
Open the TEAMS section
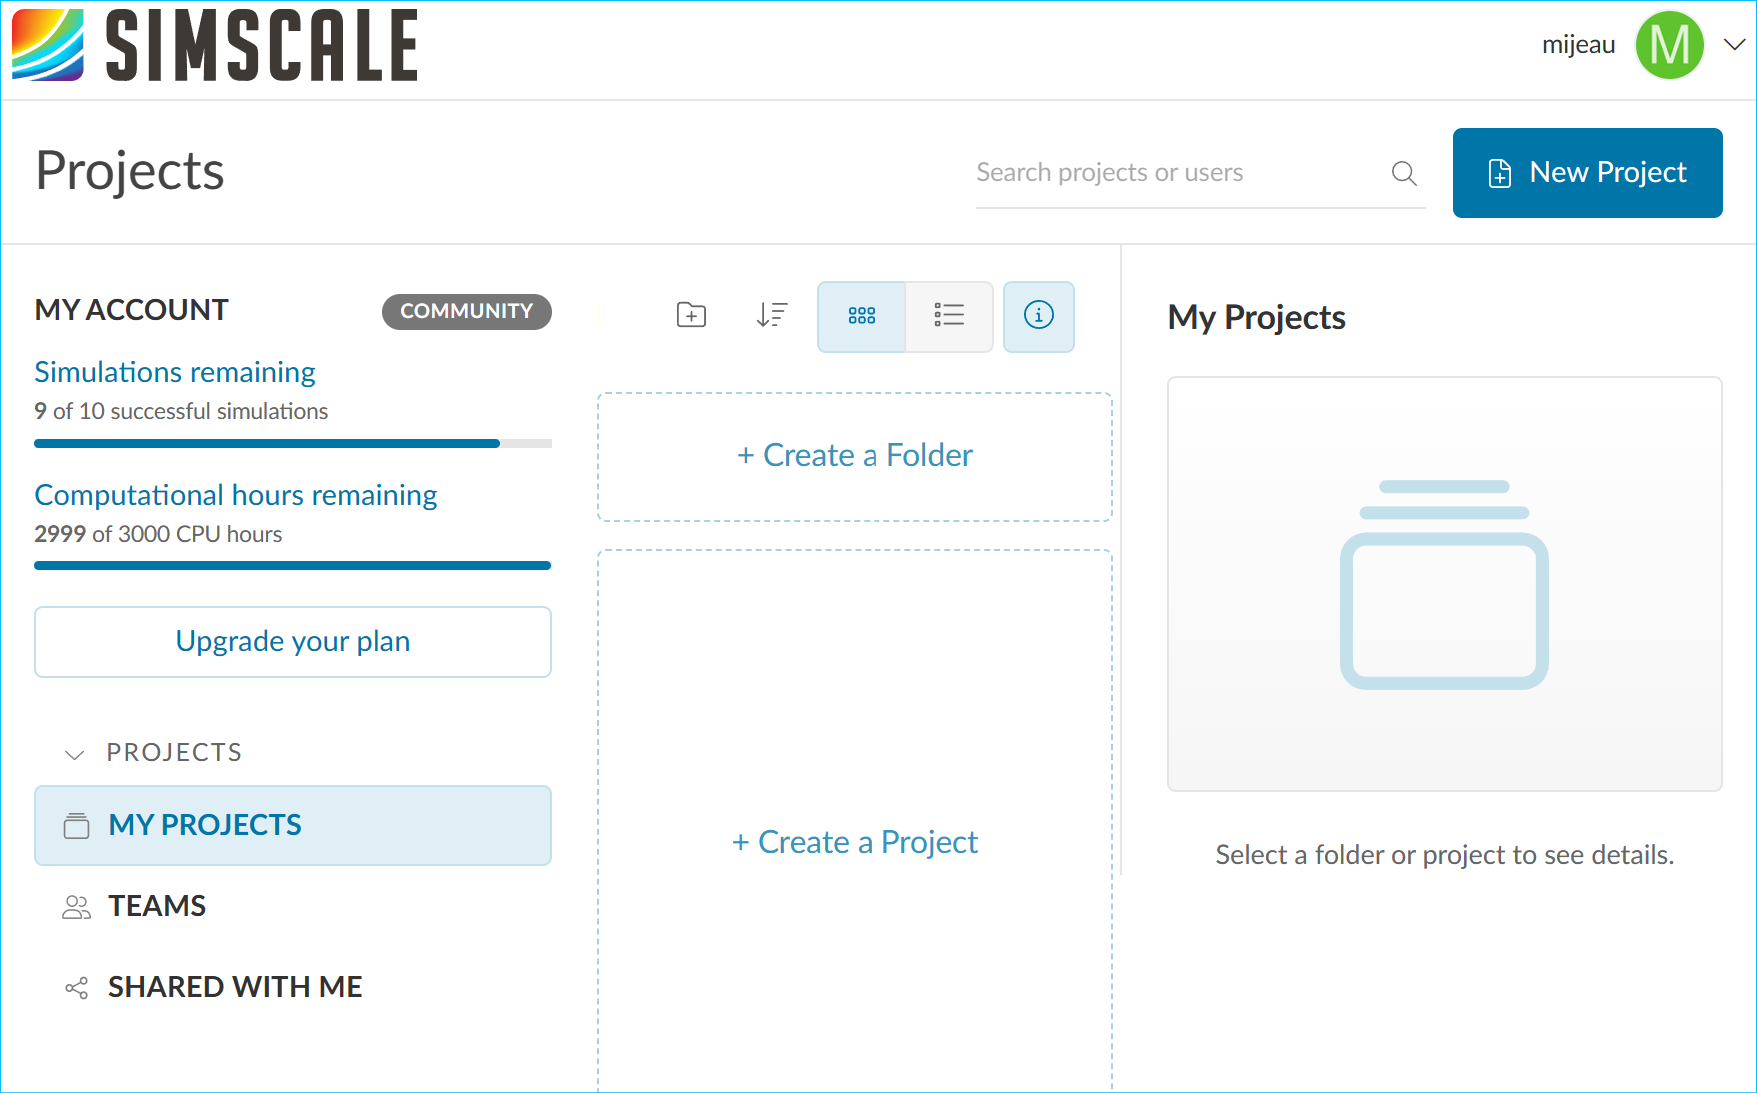(157, 906)
